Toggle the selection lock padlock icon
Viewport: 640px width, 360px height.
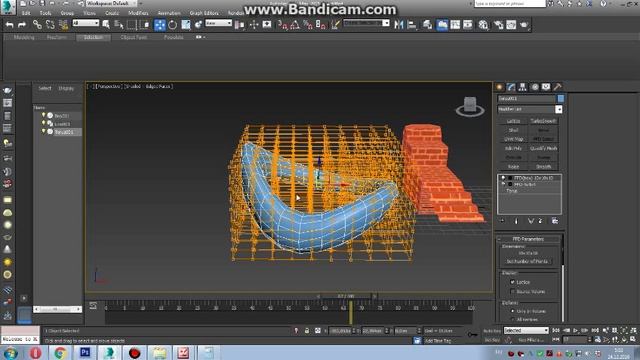(x=307, y=331)
